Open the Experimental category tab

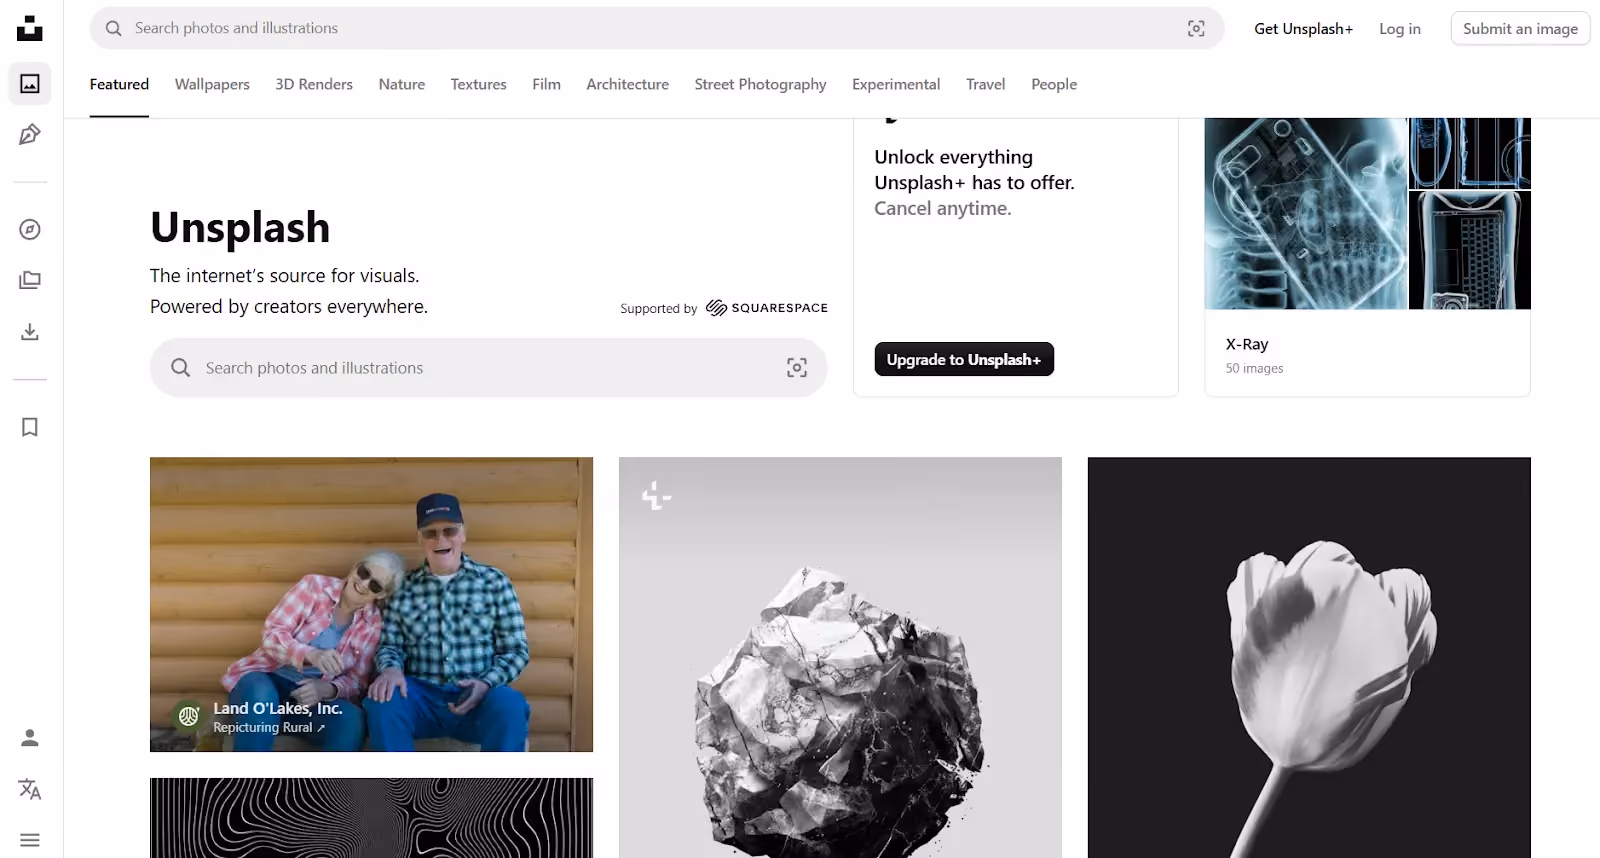(896, 84)
